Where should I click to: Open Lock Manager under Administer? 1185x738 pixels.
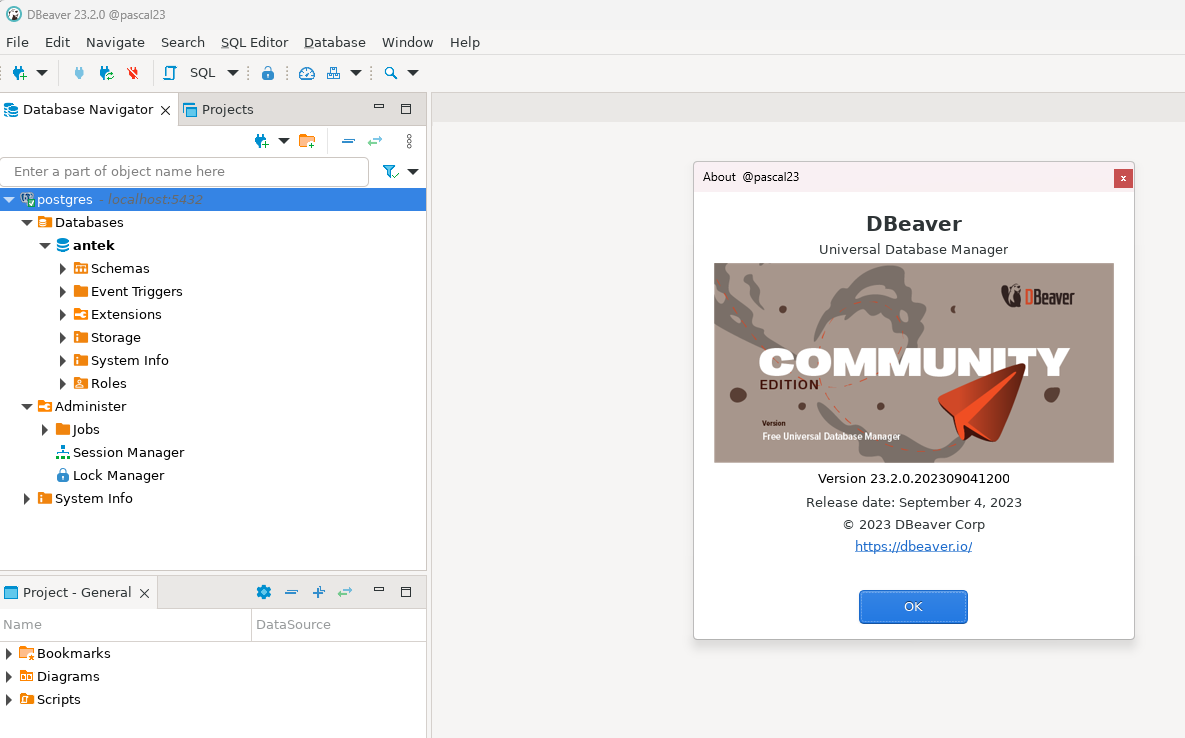pyautogui.click(x=118, y=475)
